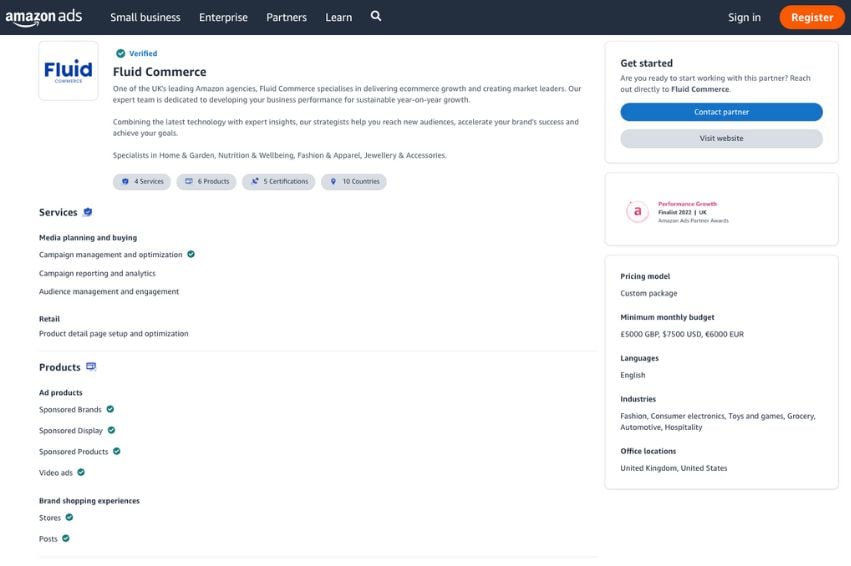The height and width of the screenshot is (566, 851).
Task: Select the 6 Products pill
Action: [x=206, y=182]
